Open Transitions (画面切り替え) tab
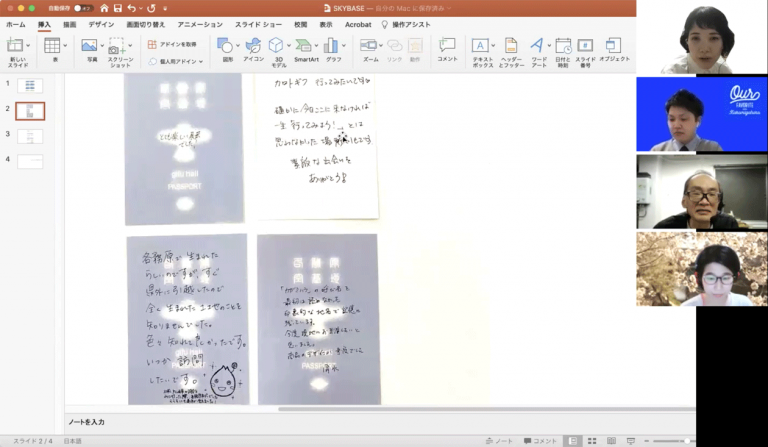Image resolution: width=768 pixels, height=447 pixels. click(145, 24)
